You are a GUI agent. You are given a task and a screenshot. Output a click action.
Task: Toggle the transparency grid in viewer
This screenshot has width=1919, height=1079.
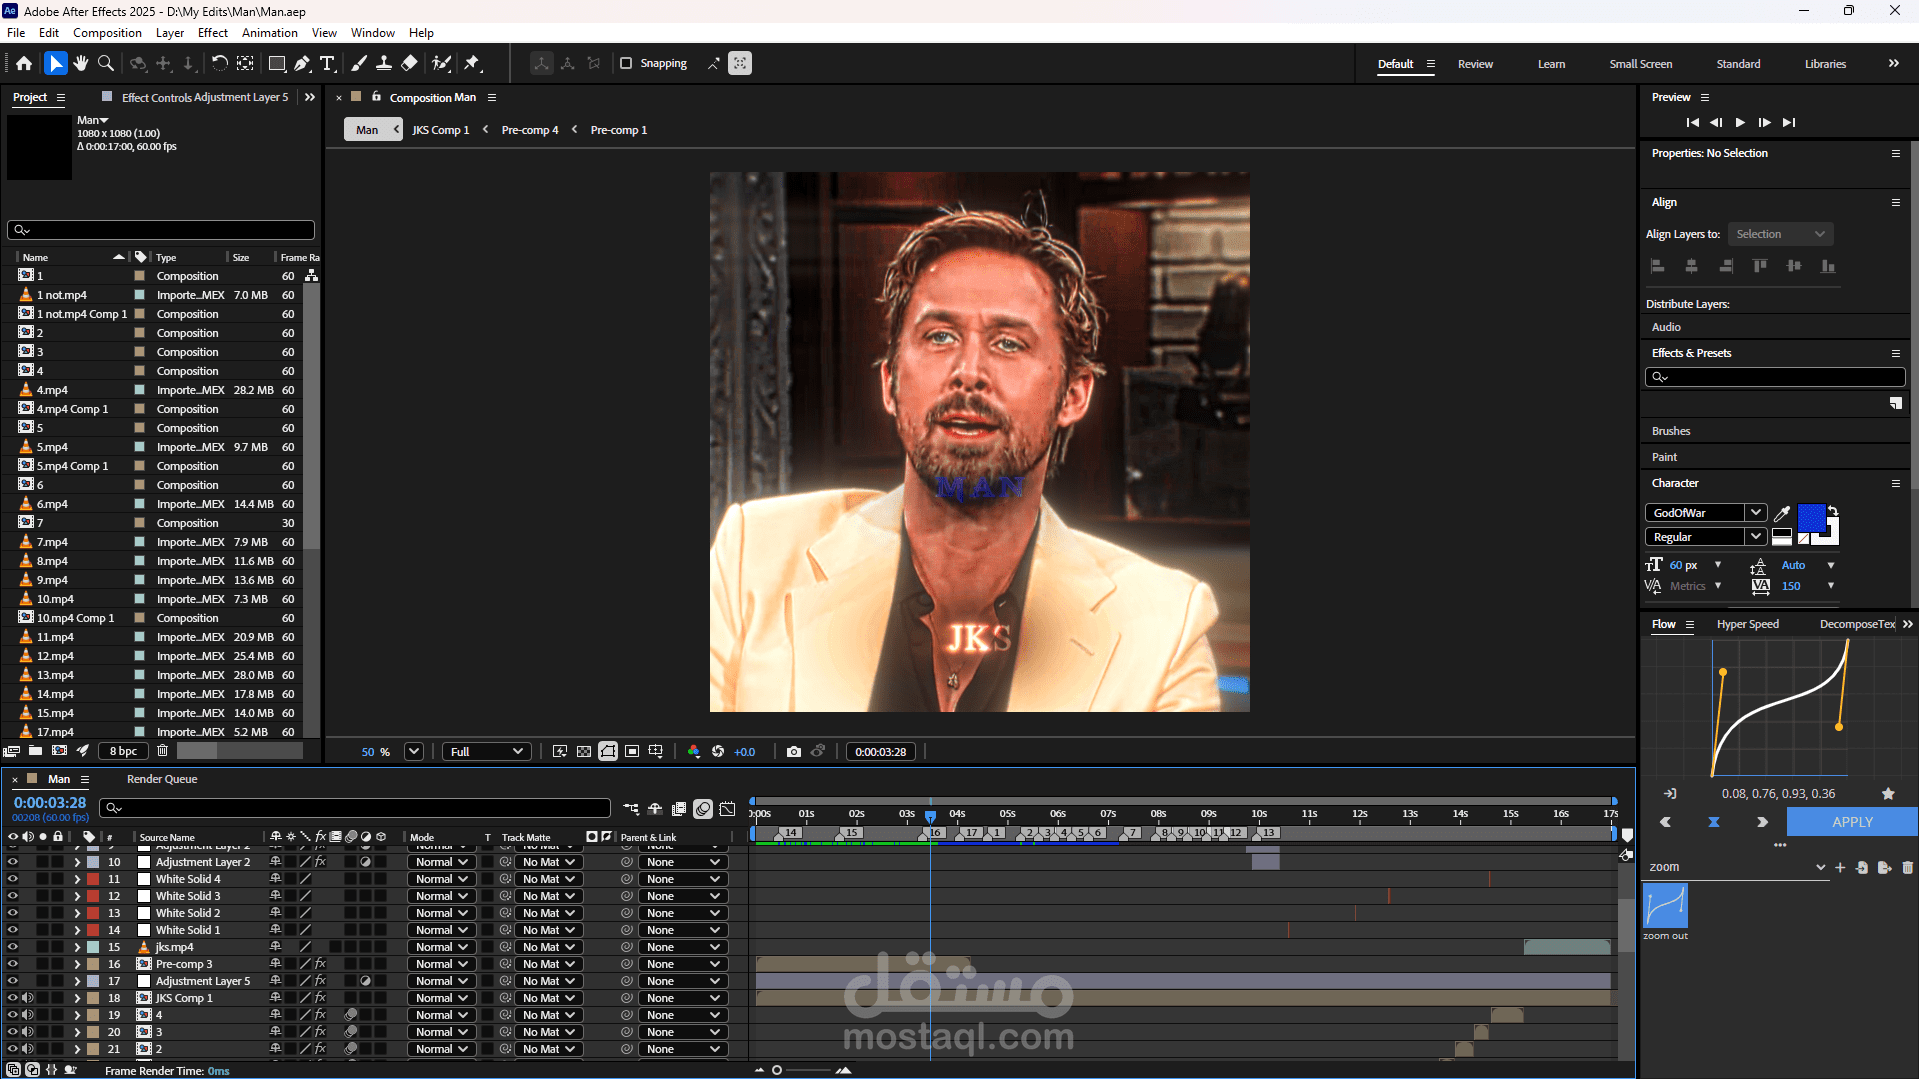point(584,751)
